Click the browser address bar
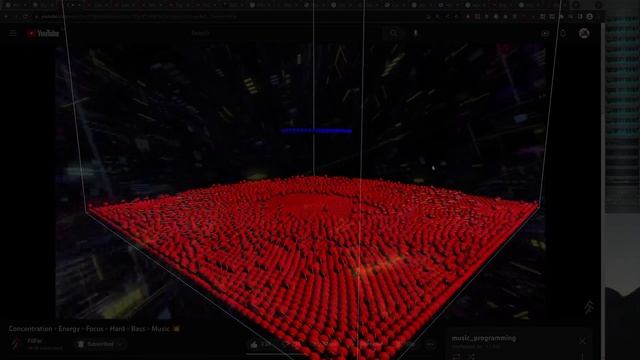Screen dimensions: 640x360 (229, 17)
